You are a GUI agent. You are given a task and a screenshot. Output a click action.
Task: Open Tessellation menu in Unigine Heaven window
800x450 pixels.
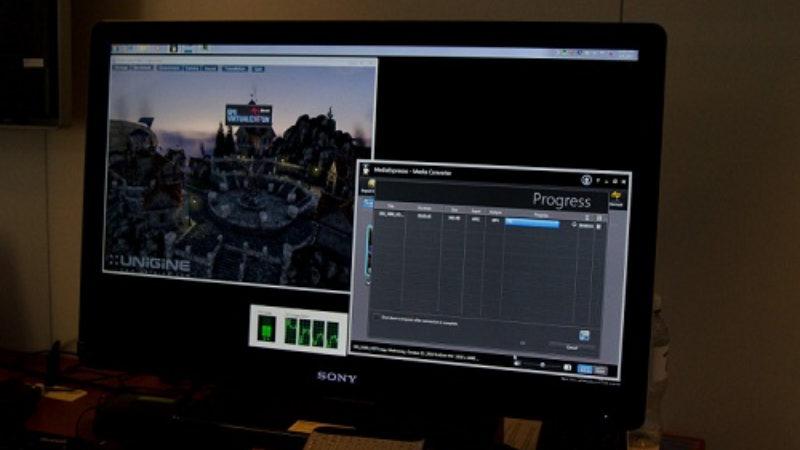click(235, 68)
